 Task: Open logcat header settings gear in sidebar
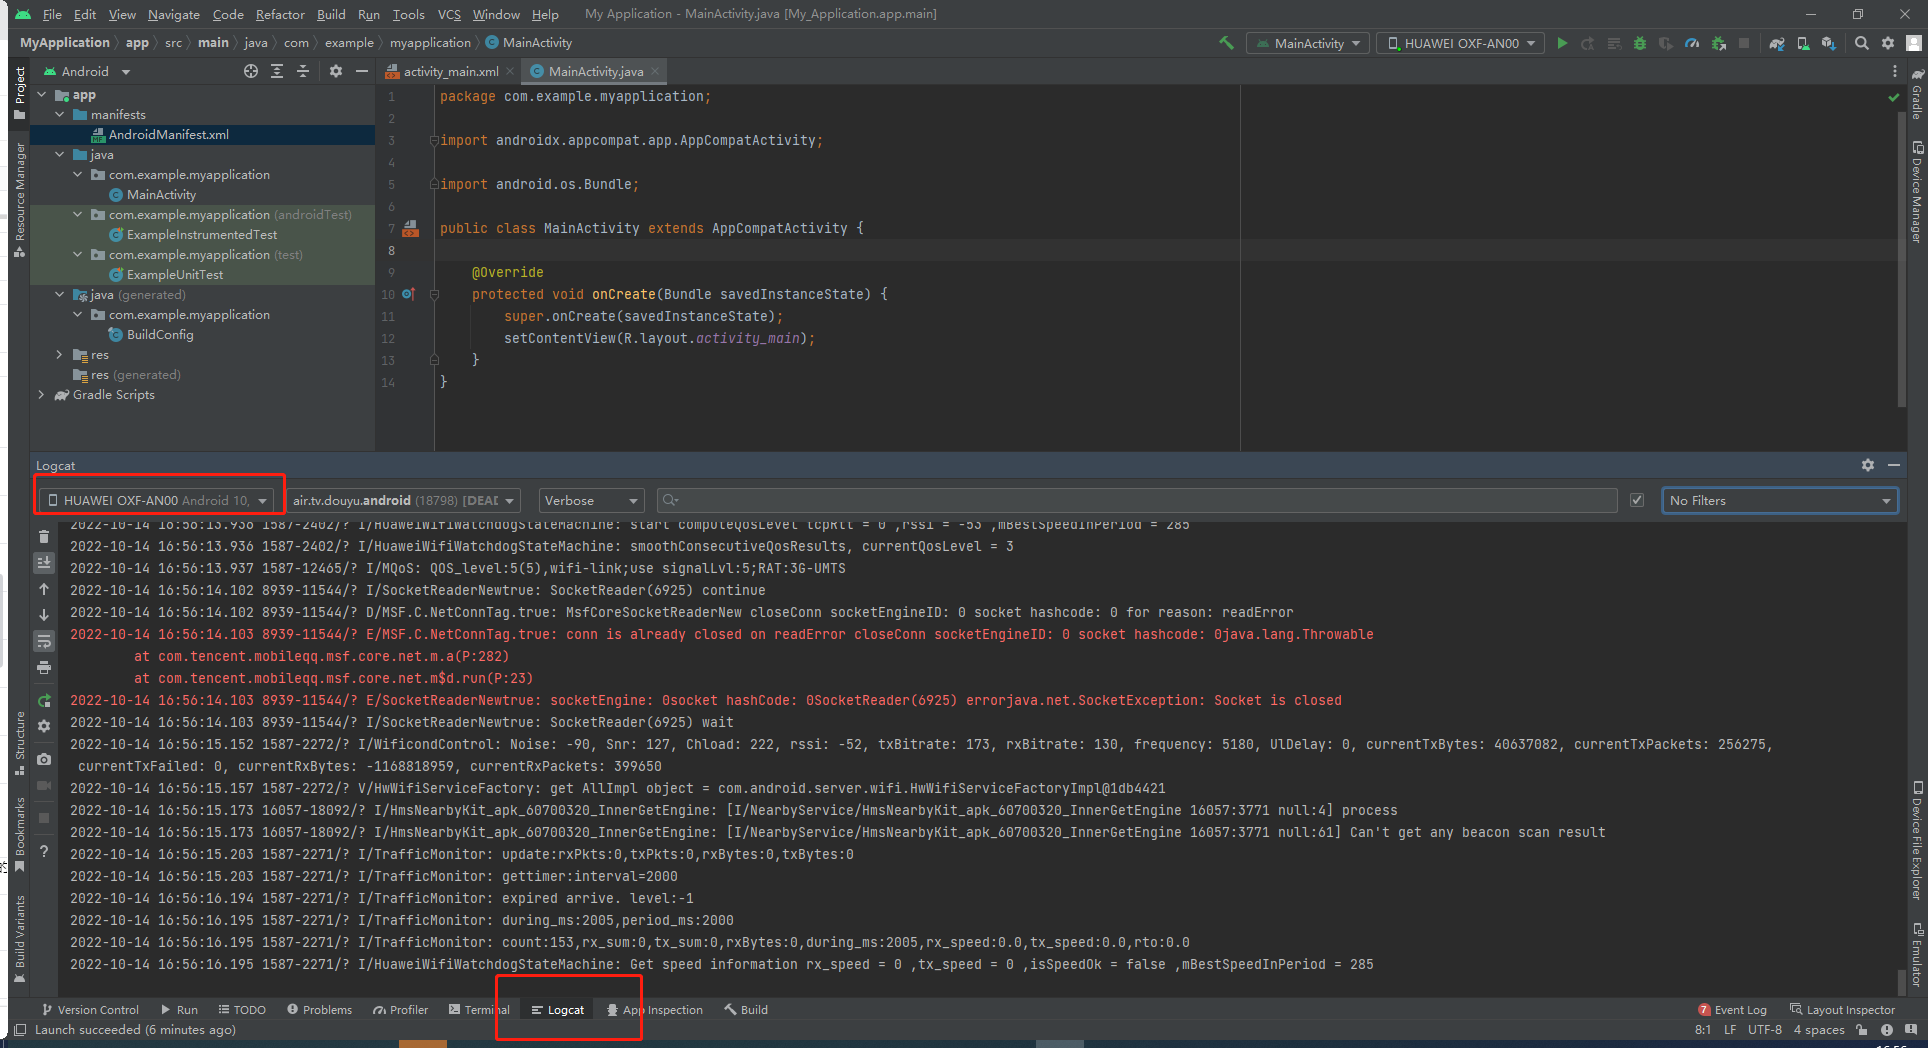click(44, 726)
